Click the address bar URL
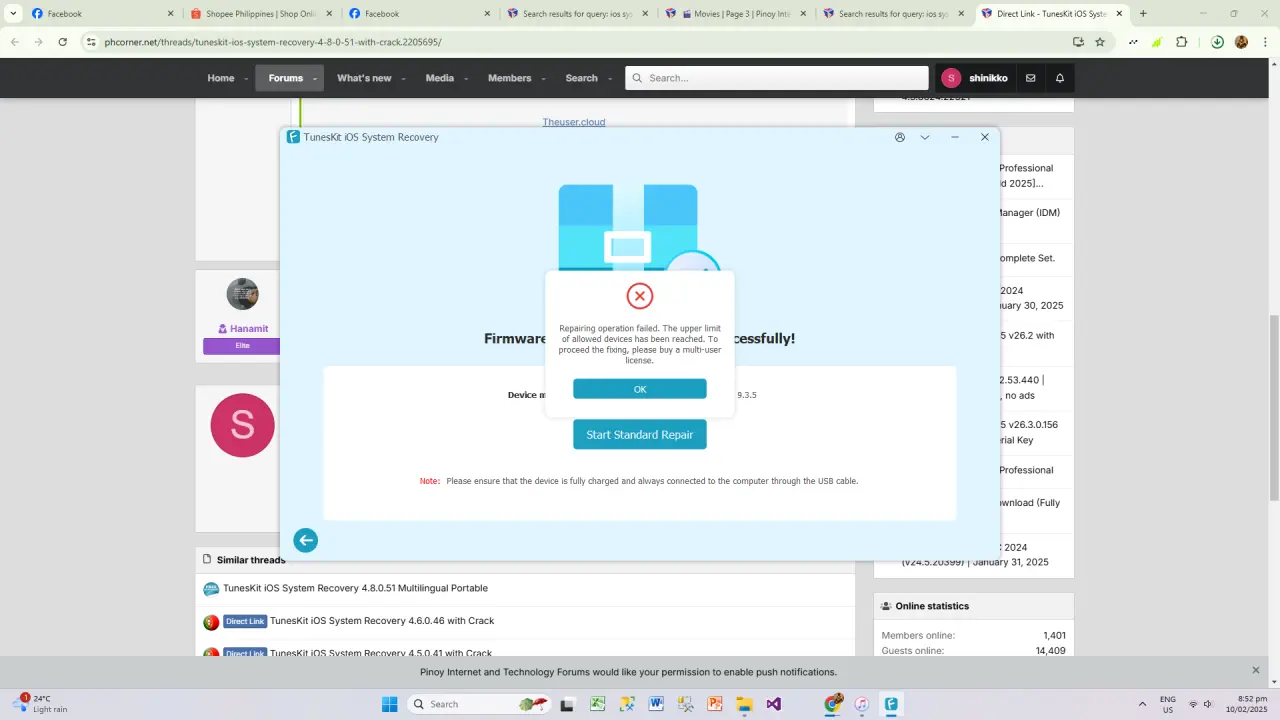The image size is (1280, 720). pyautogui.click(x=272, y=42)
